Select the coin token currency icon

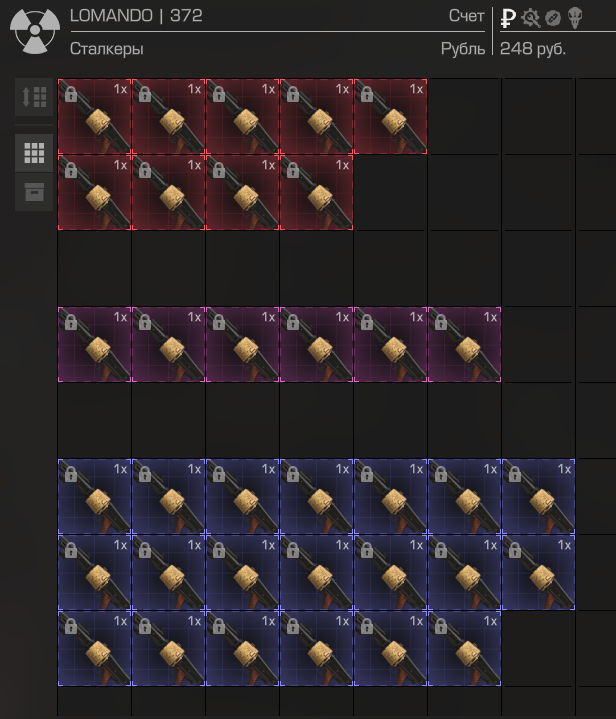coord(553,18)
